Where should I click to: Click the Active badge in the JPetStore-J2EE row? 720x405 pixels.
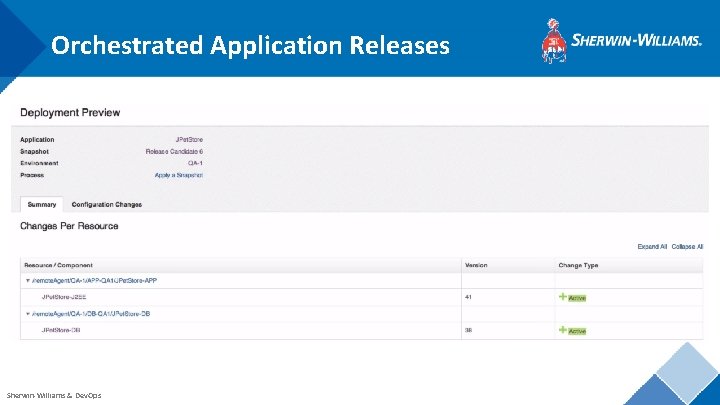pos(577,298)
